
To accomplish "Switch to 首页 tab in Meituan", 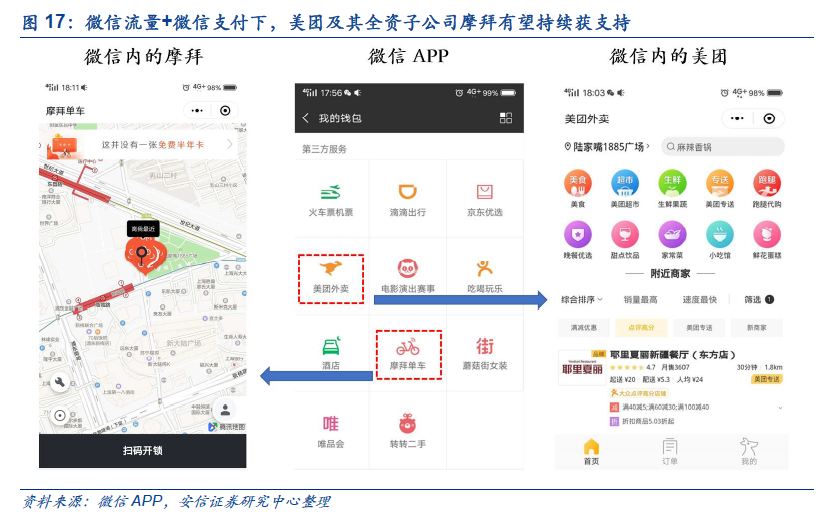I will pyautogui.click(x=592, y=452).
